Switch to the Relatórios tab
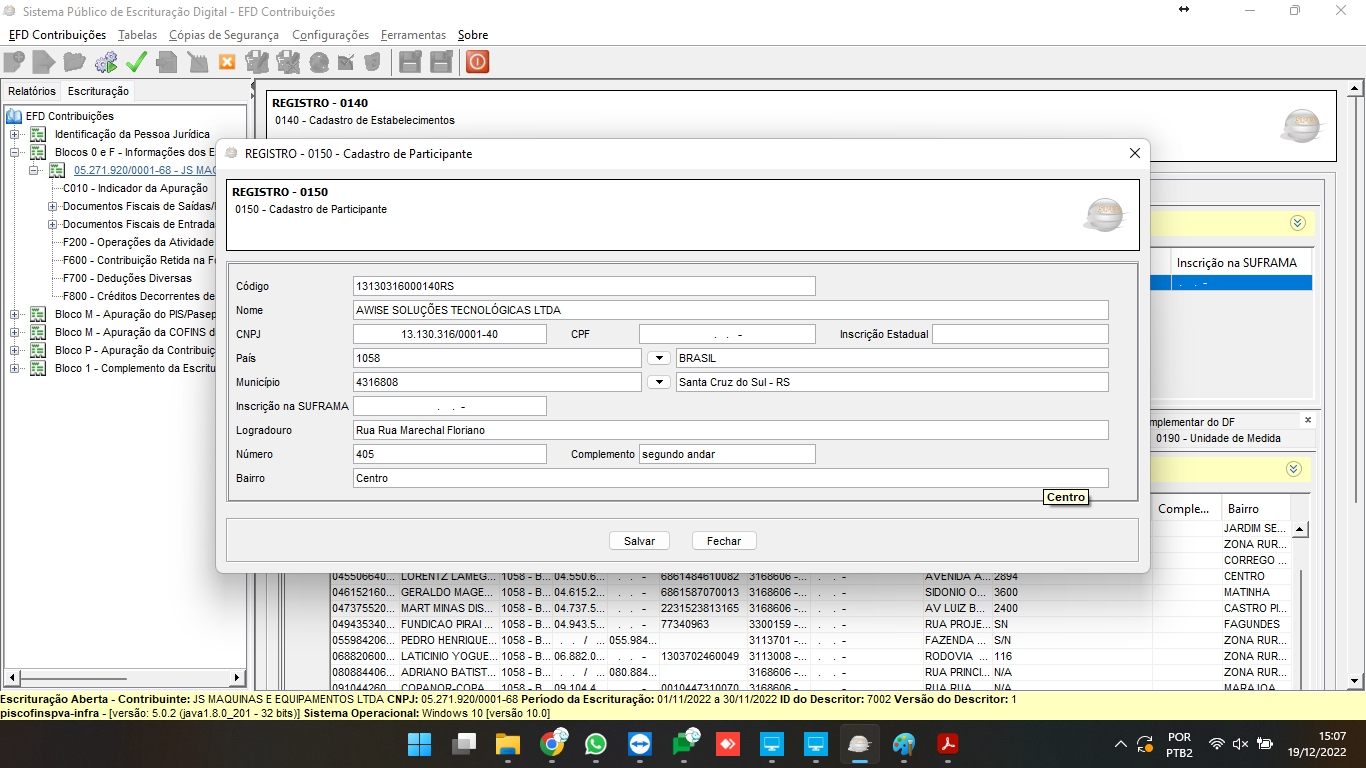 32,91
